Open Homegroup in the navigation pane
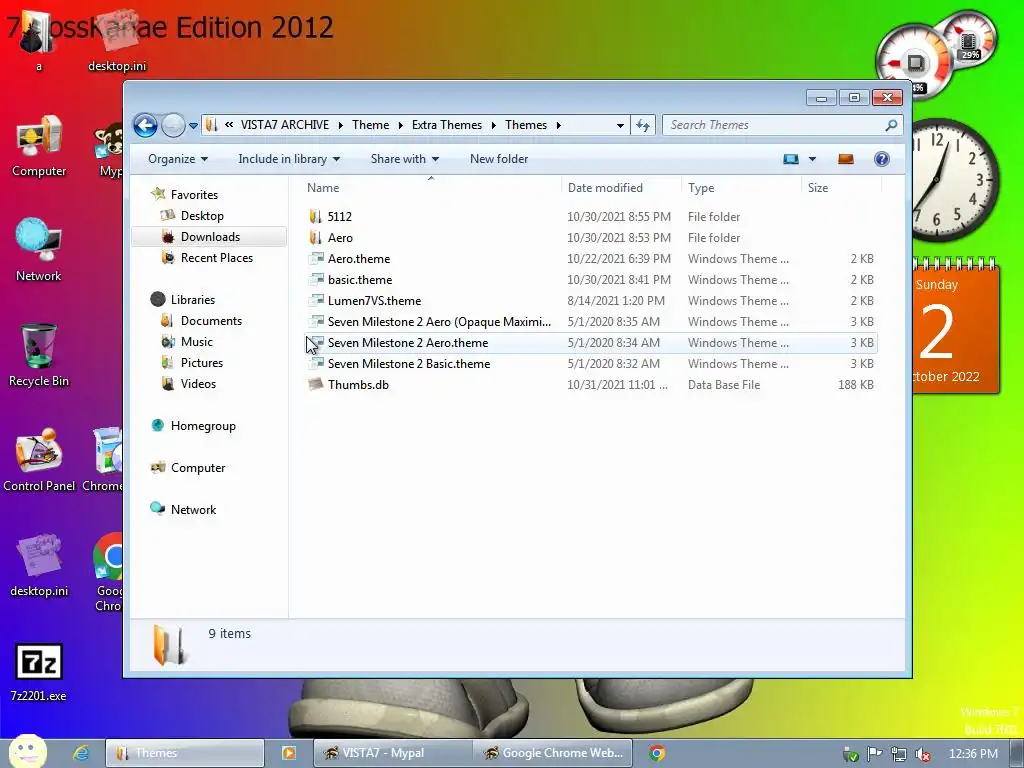Image resolution: width=1024 pixels, height=768 pixels. tap(203, 426)
